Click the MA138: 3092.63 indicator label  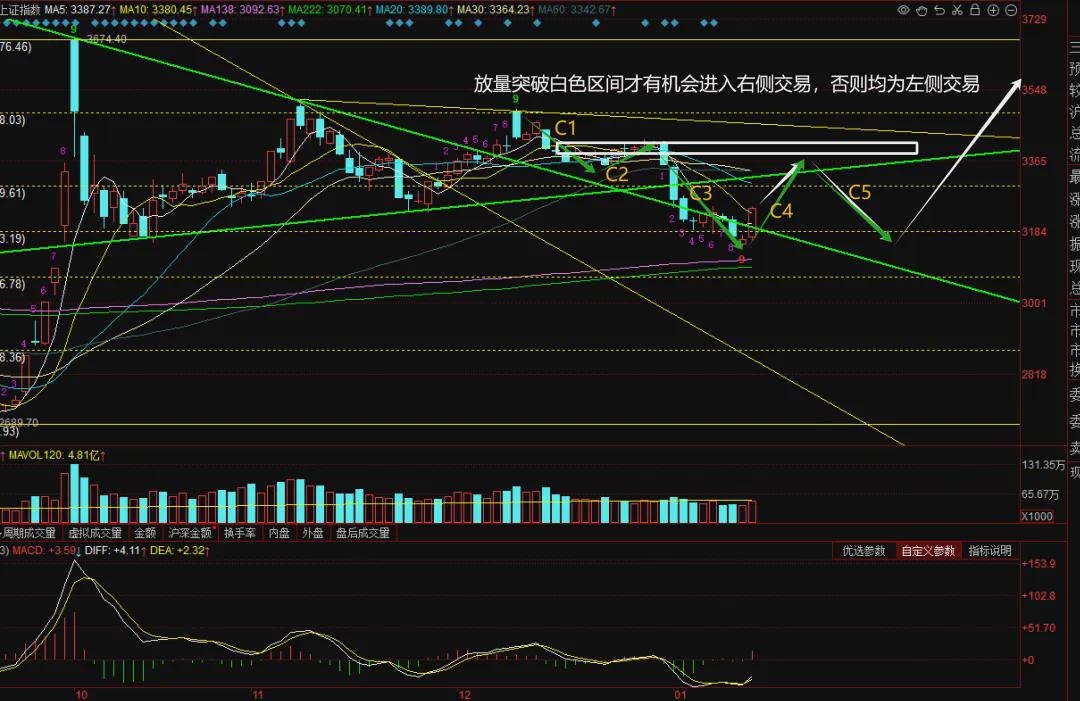[241, 10]
